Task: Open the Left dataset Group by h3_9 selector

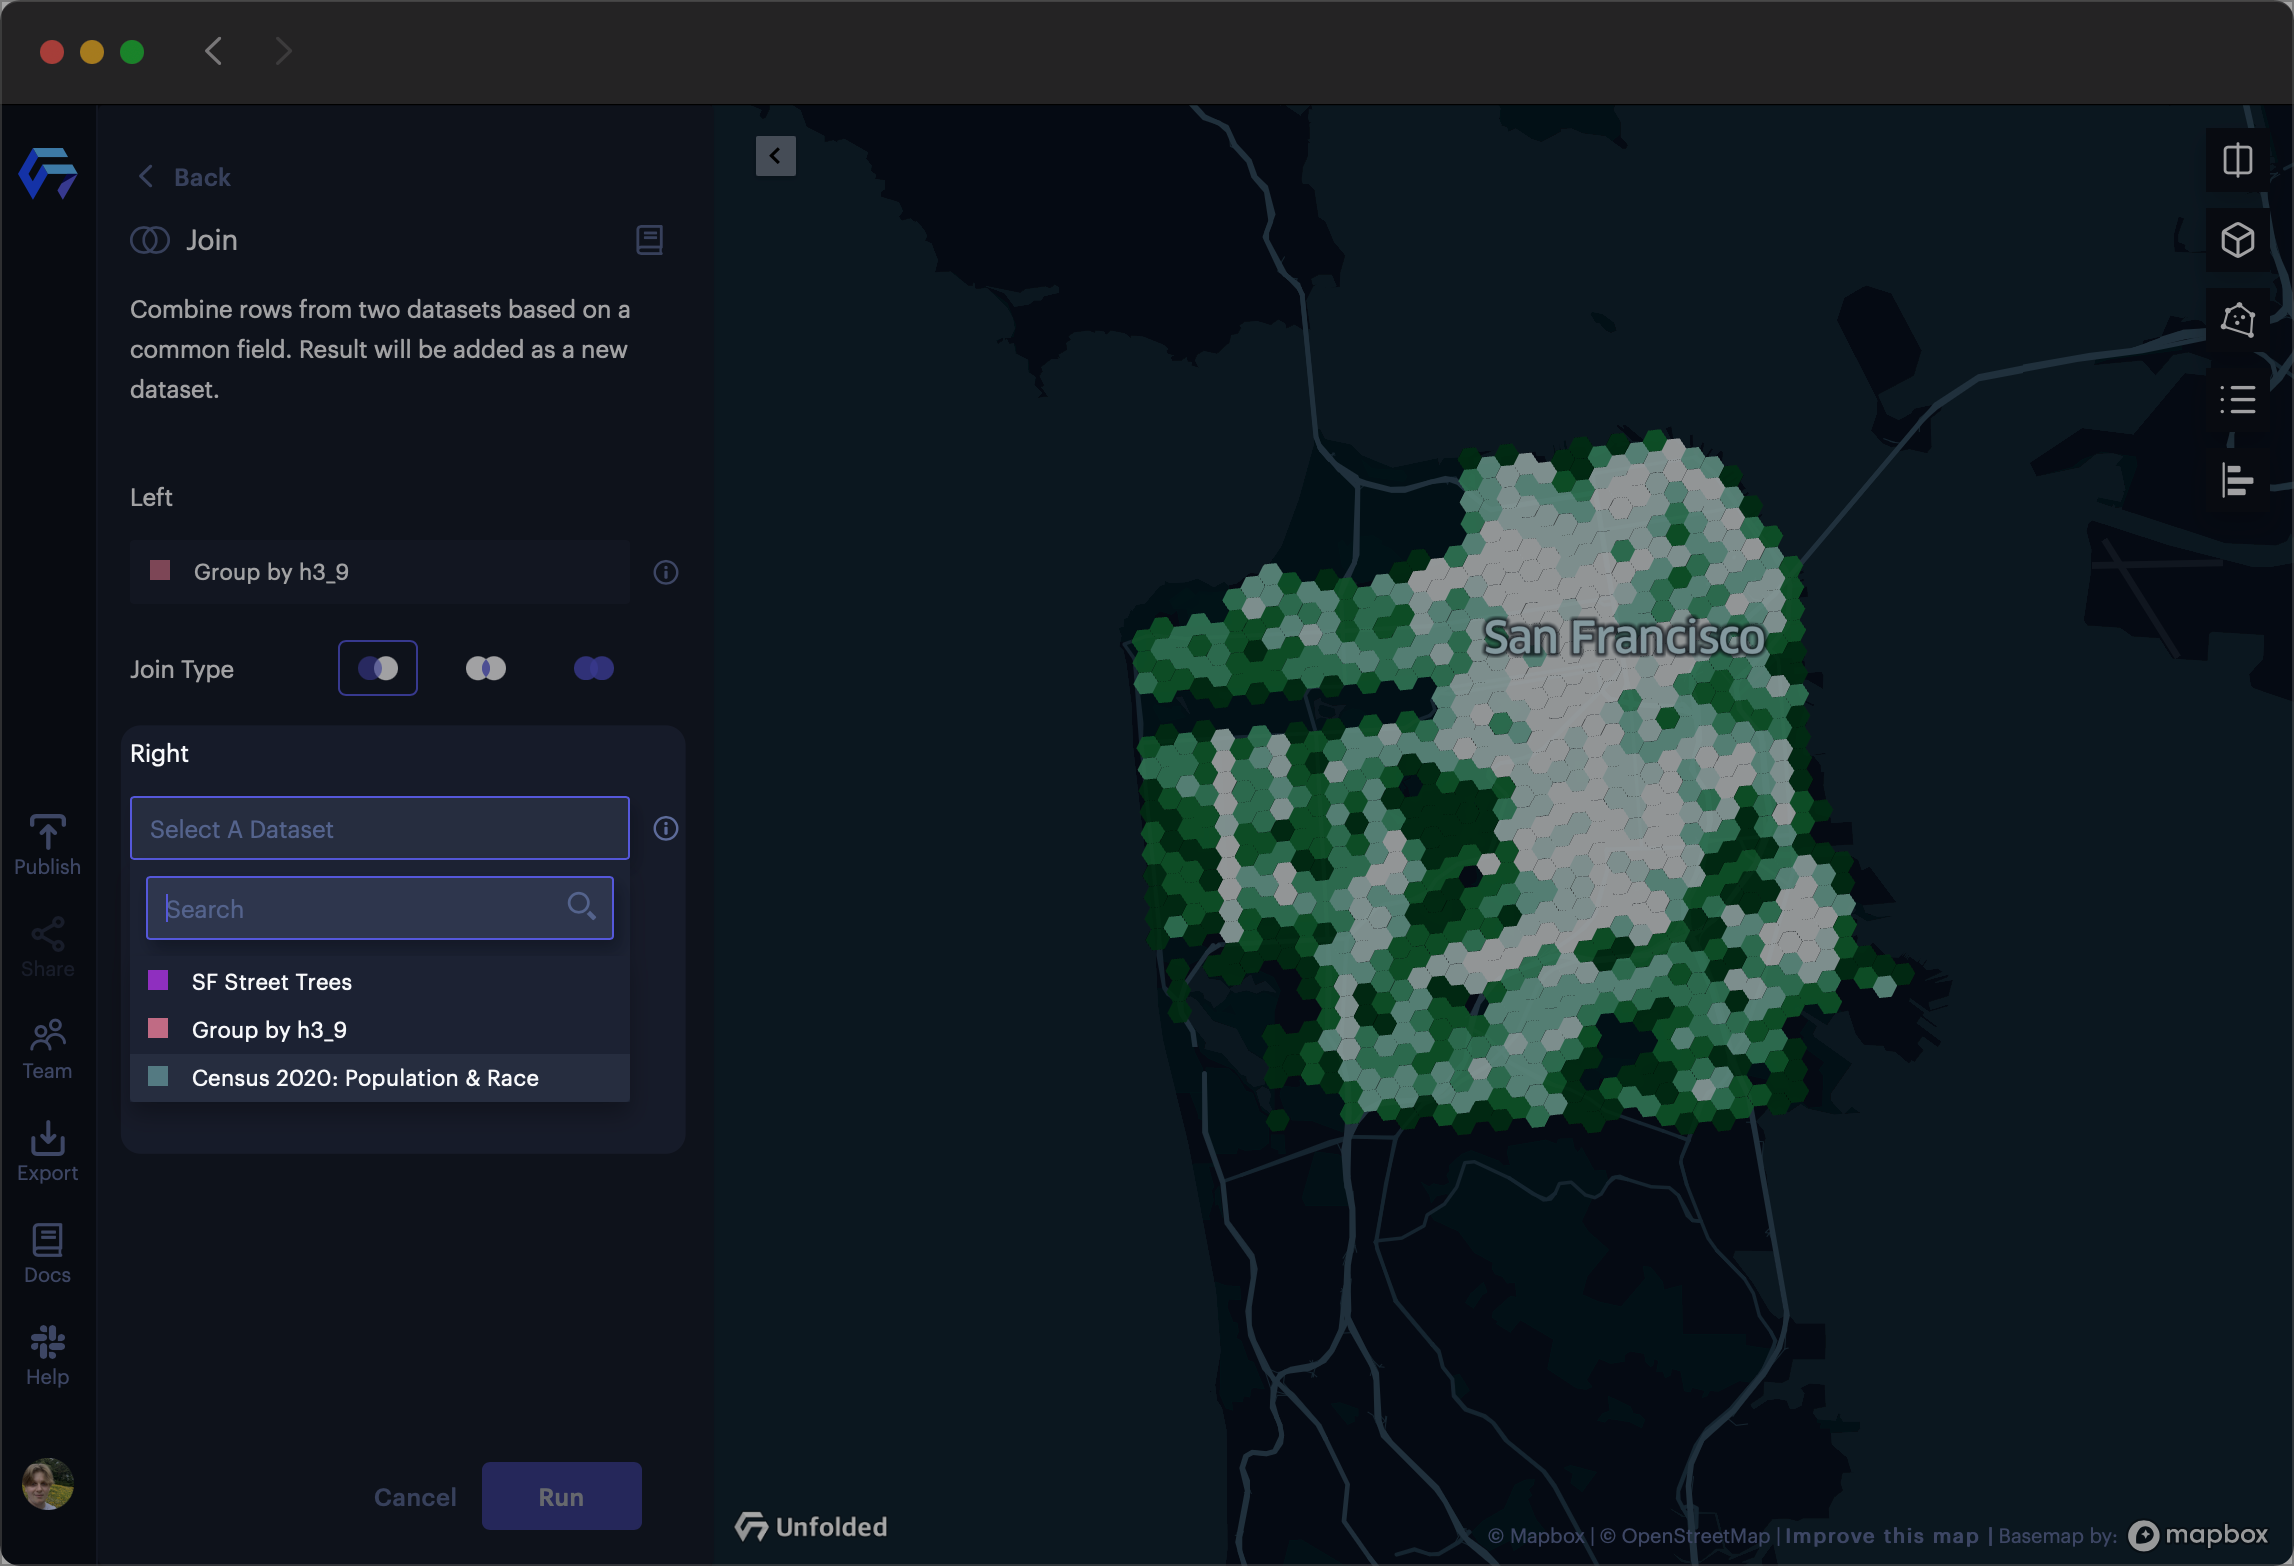Action: [379, 572]
